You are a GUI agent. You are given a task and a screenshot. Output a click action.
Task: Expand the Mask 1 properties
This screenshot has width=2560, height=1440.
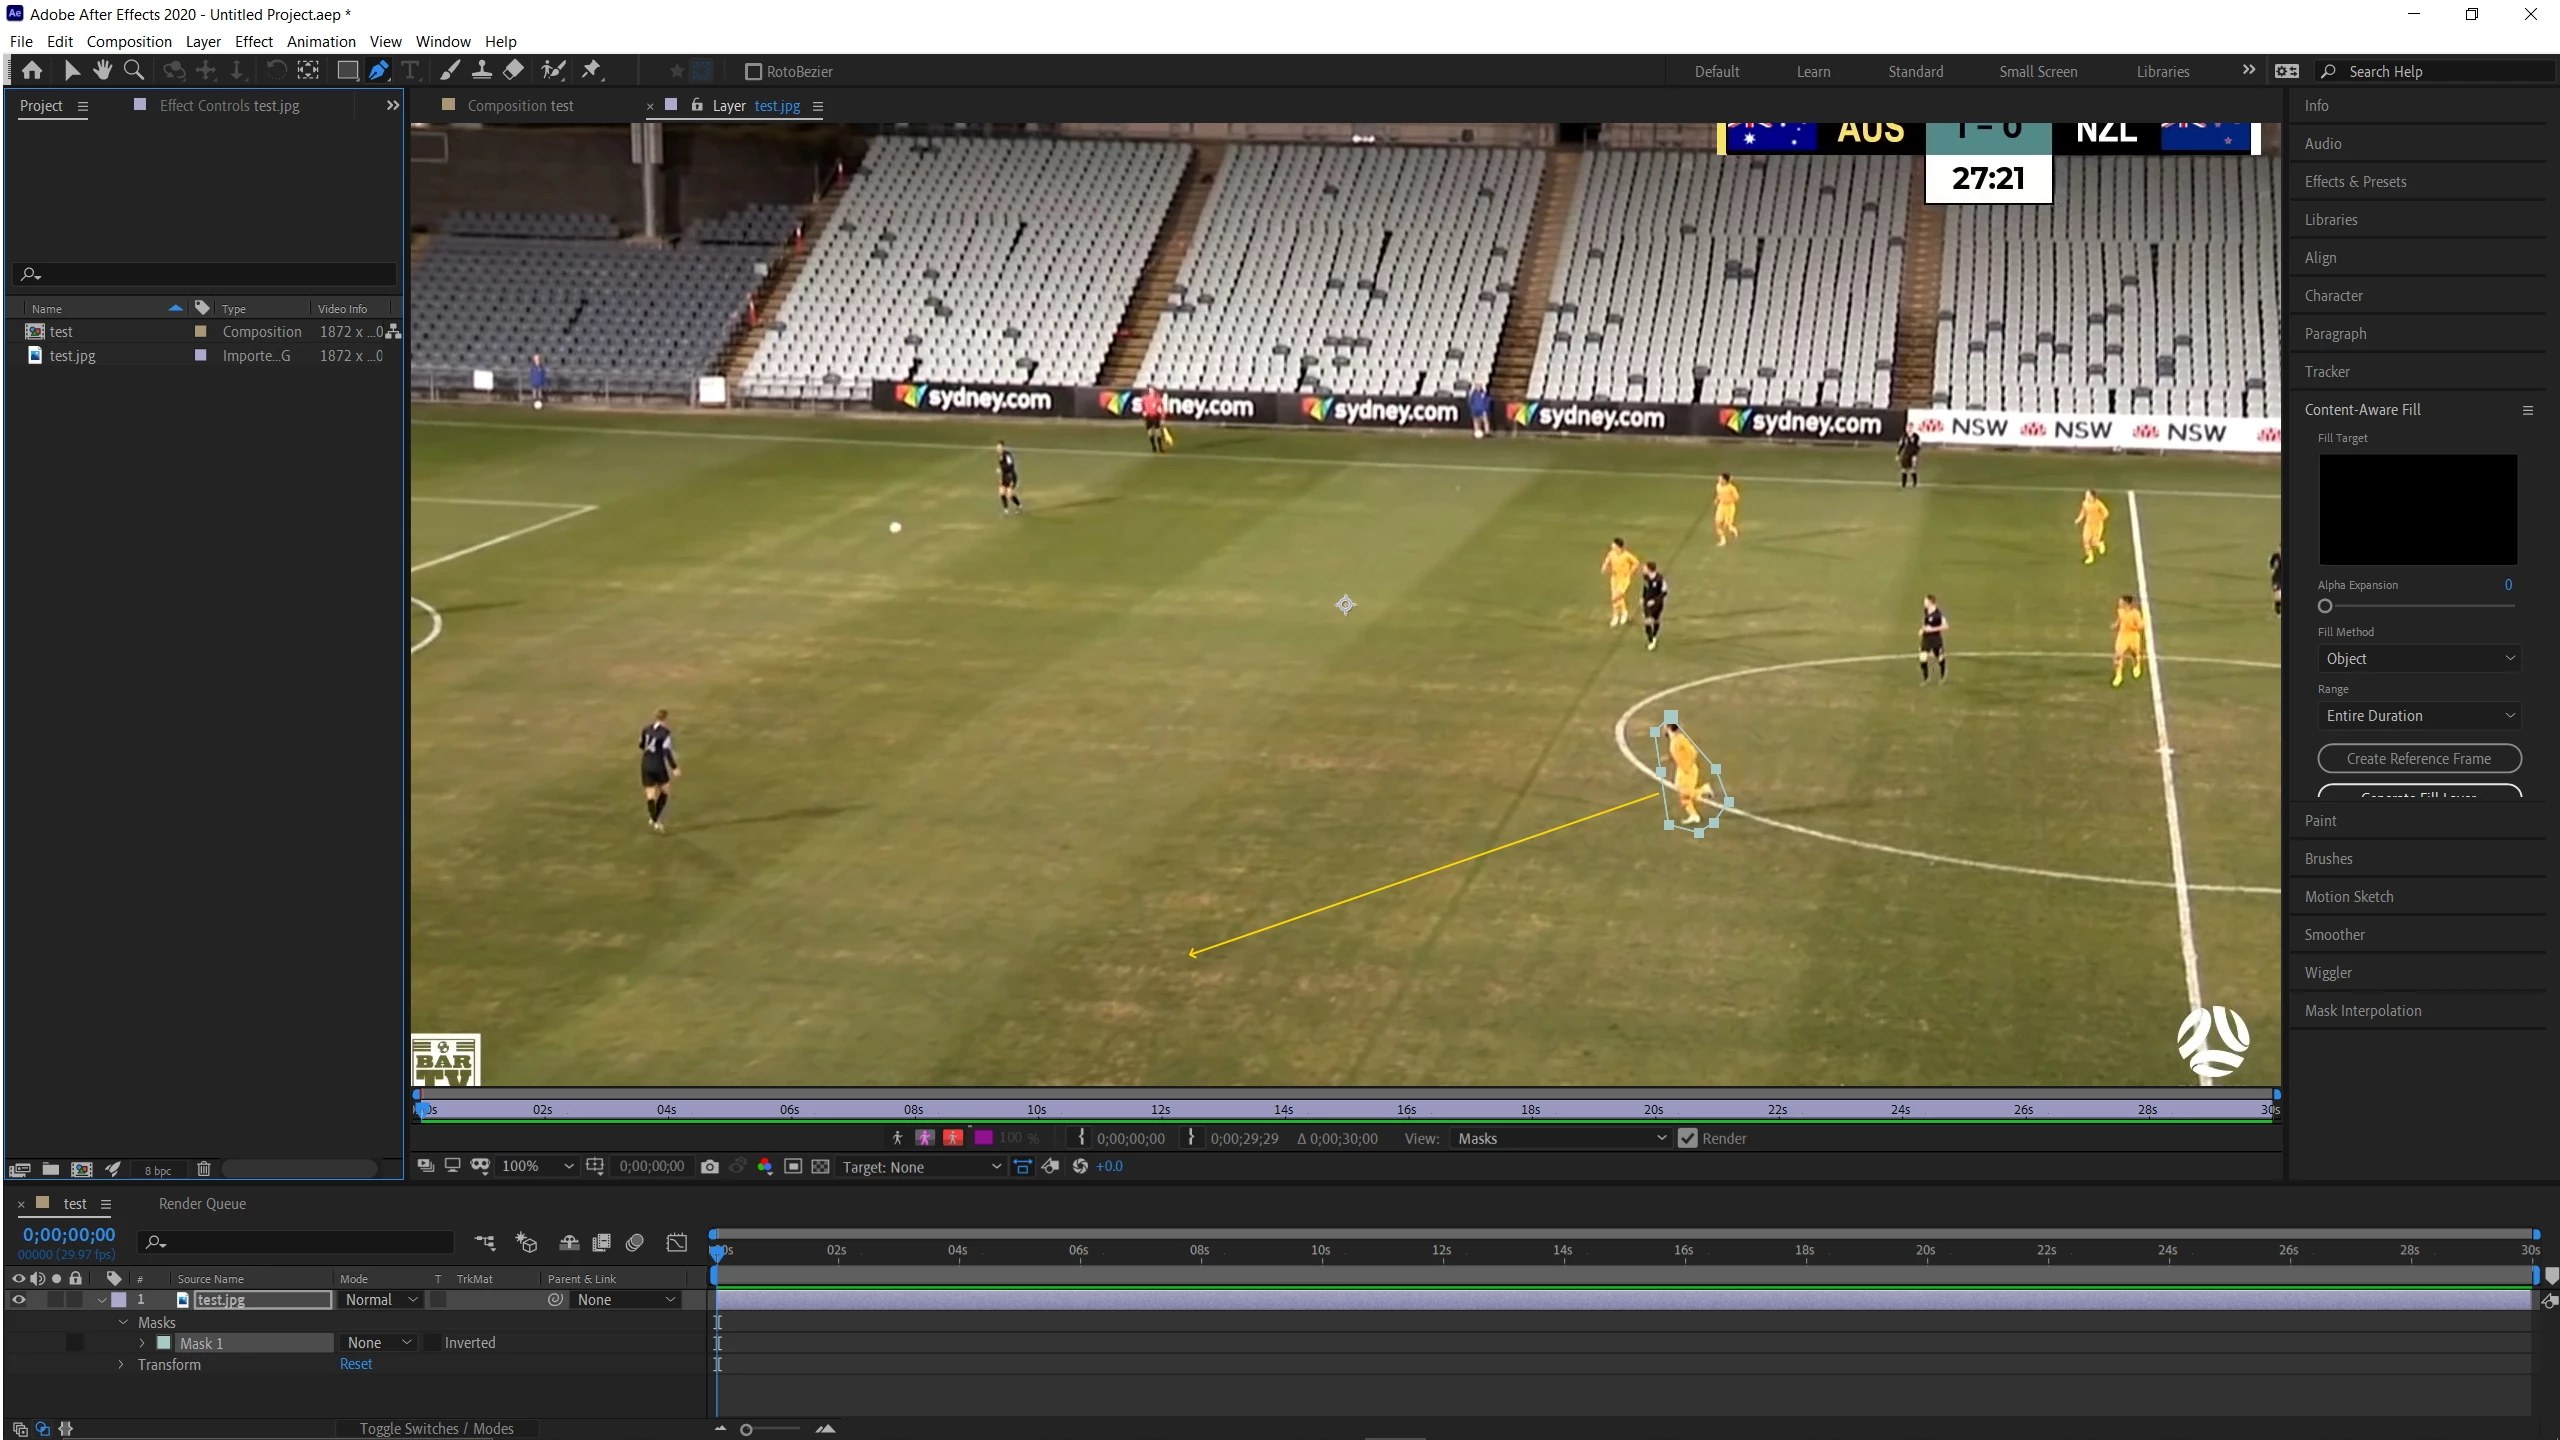142,1343
